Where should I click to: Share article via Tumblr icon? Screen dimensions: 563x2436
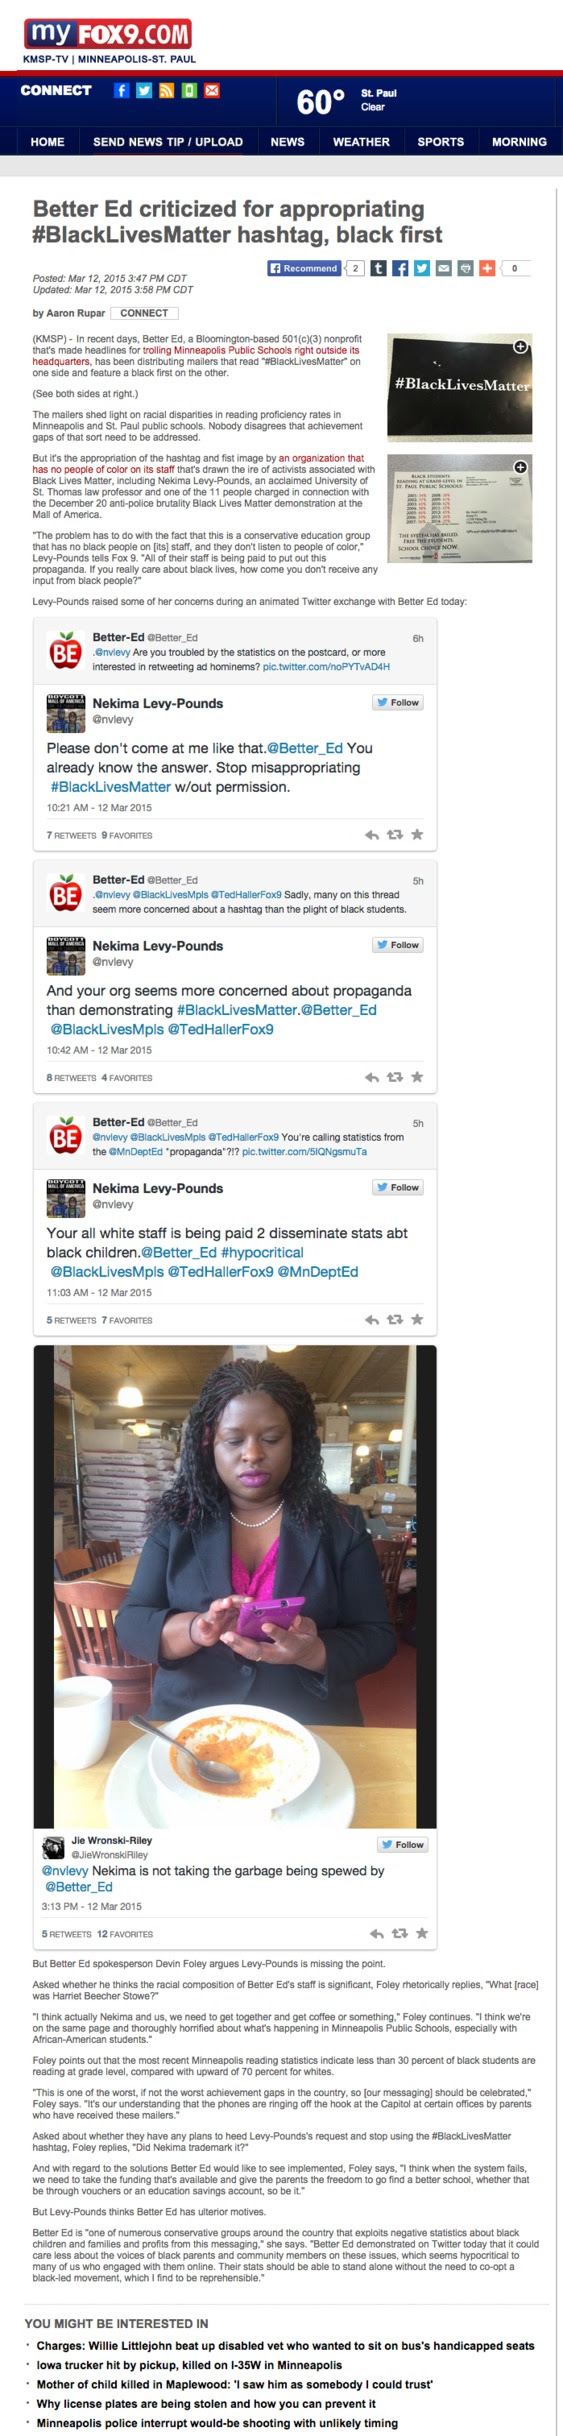[378, 268]
